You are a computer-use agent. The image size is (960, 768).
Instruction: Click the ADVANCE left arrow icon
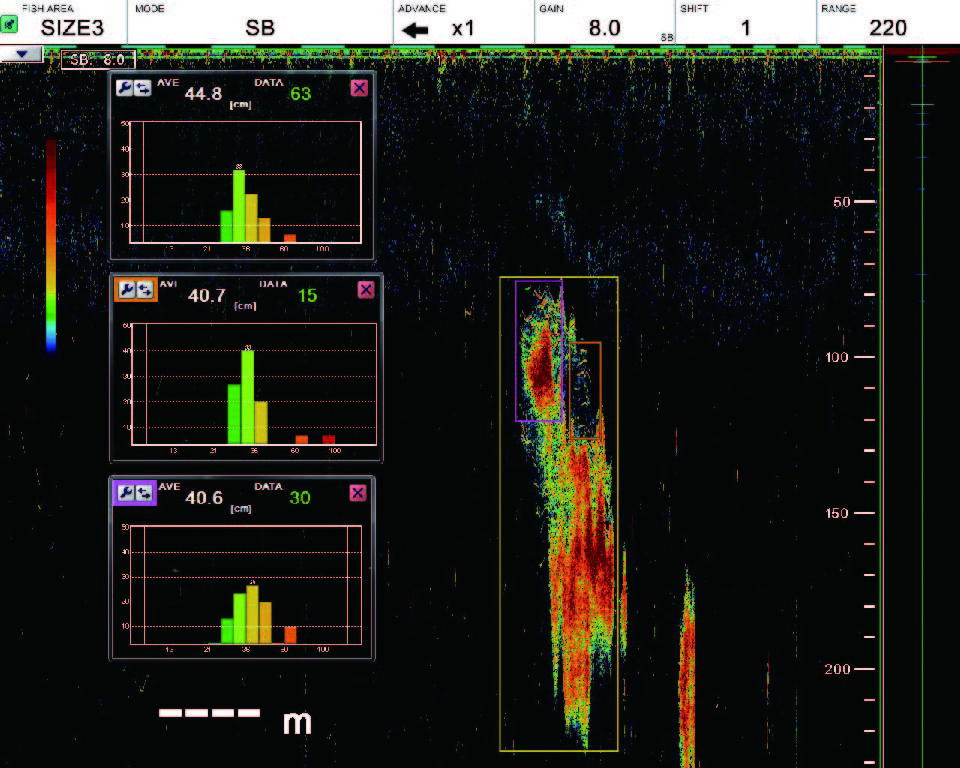click(415, 29)
